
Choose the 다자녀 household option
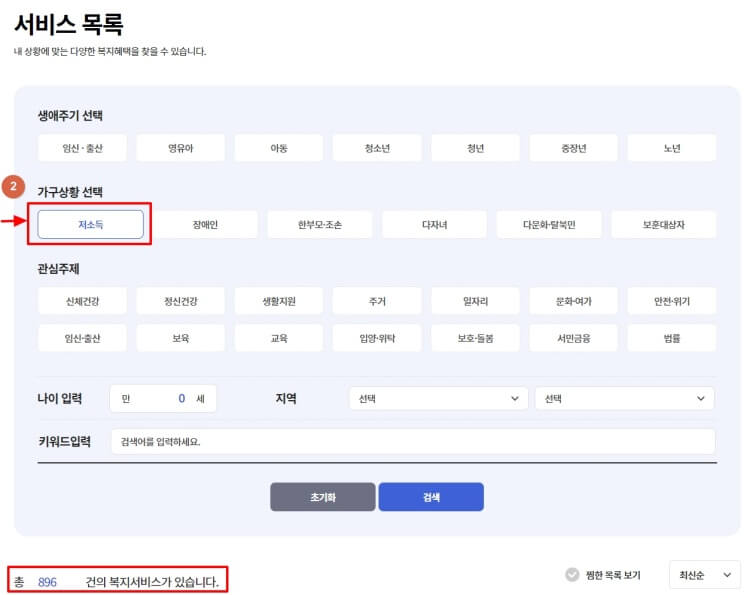(x=434, y=224)
